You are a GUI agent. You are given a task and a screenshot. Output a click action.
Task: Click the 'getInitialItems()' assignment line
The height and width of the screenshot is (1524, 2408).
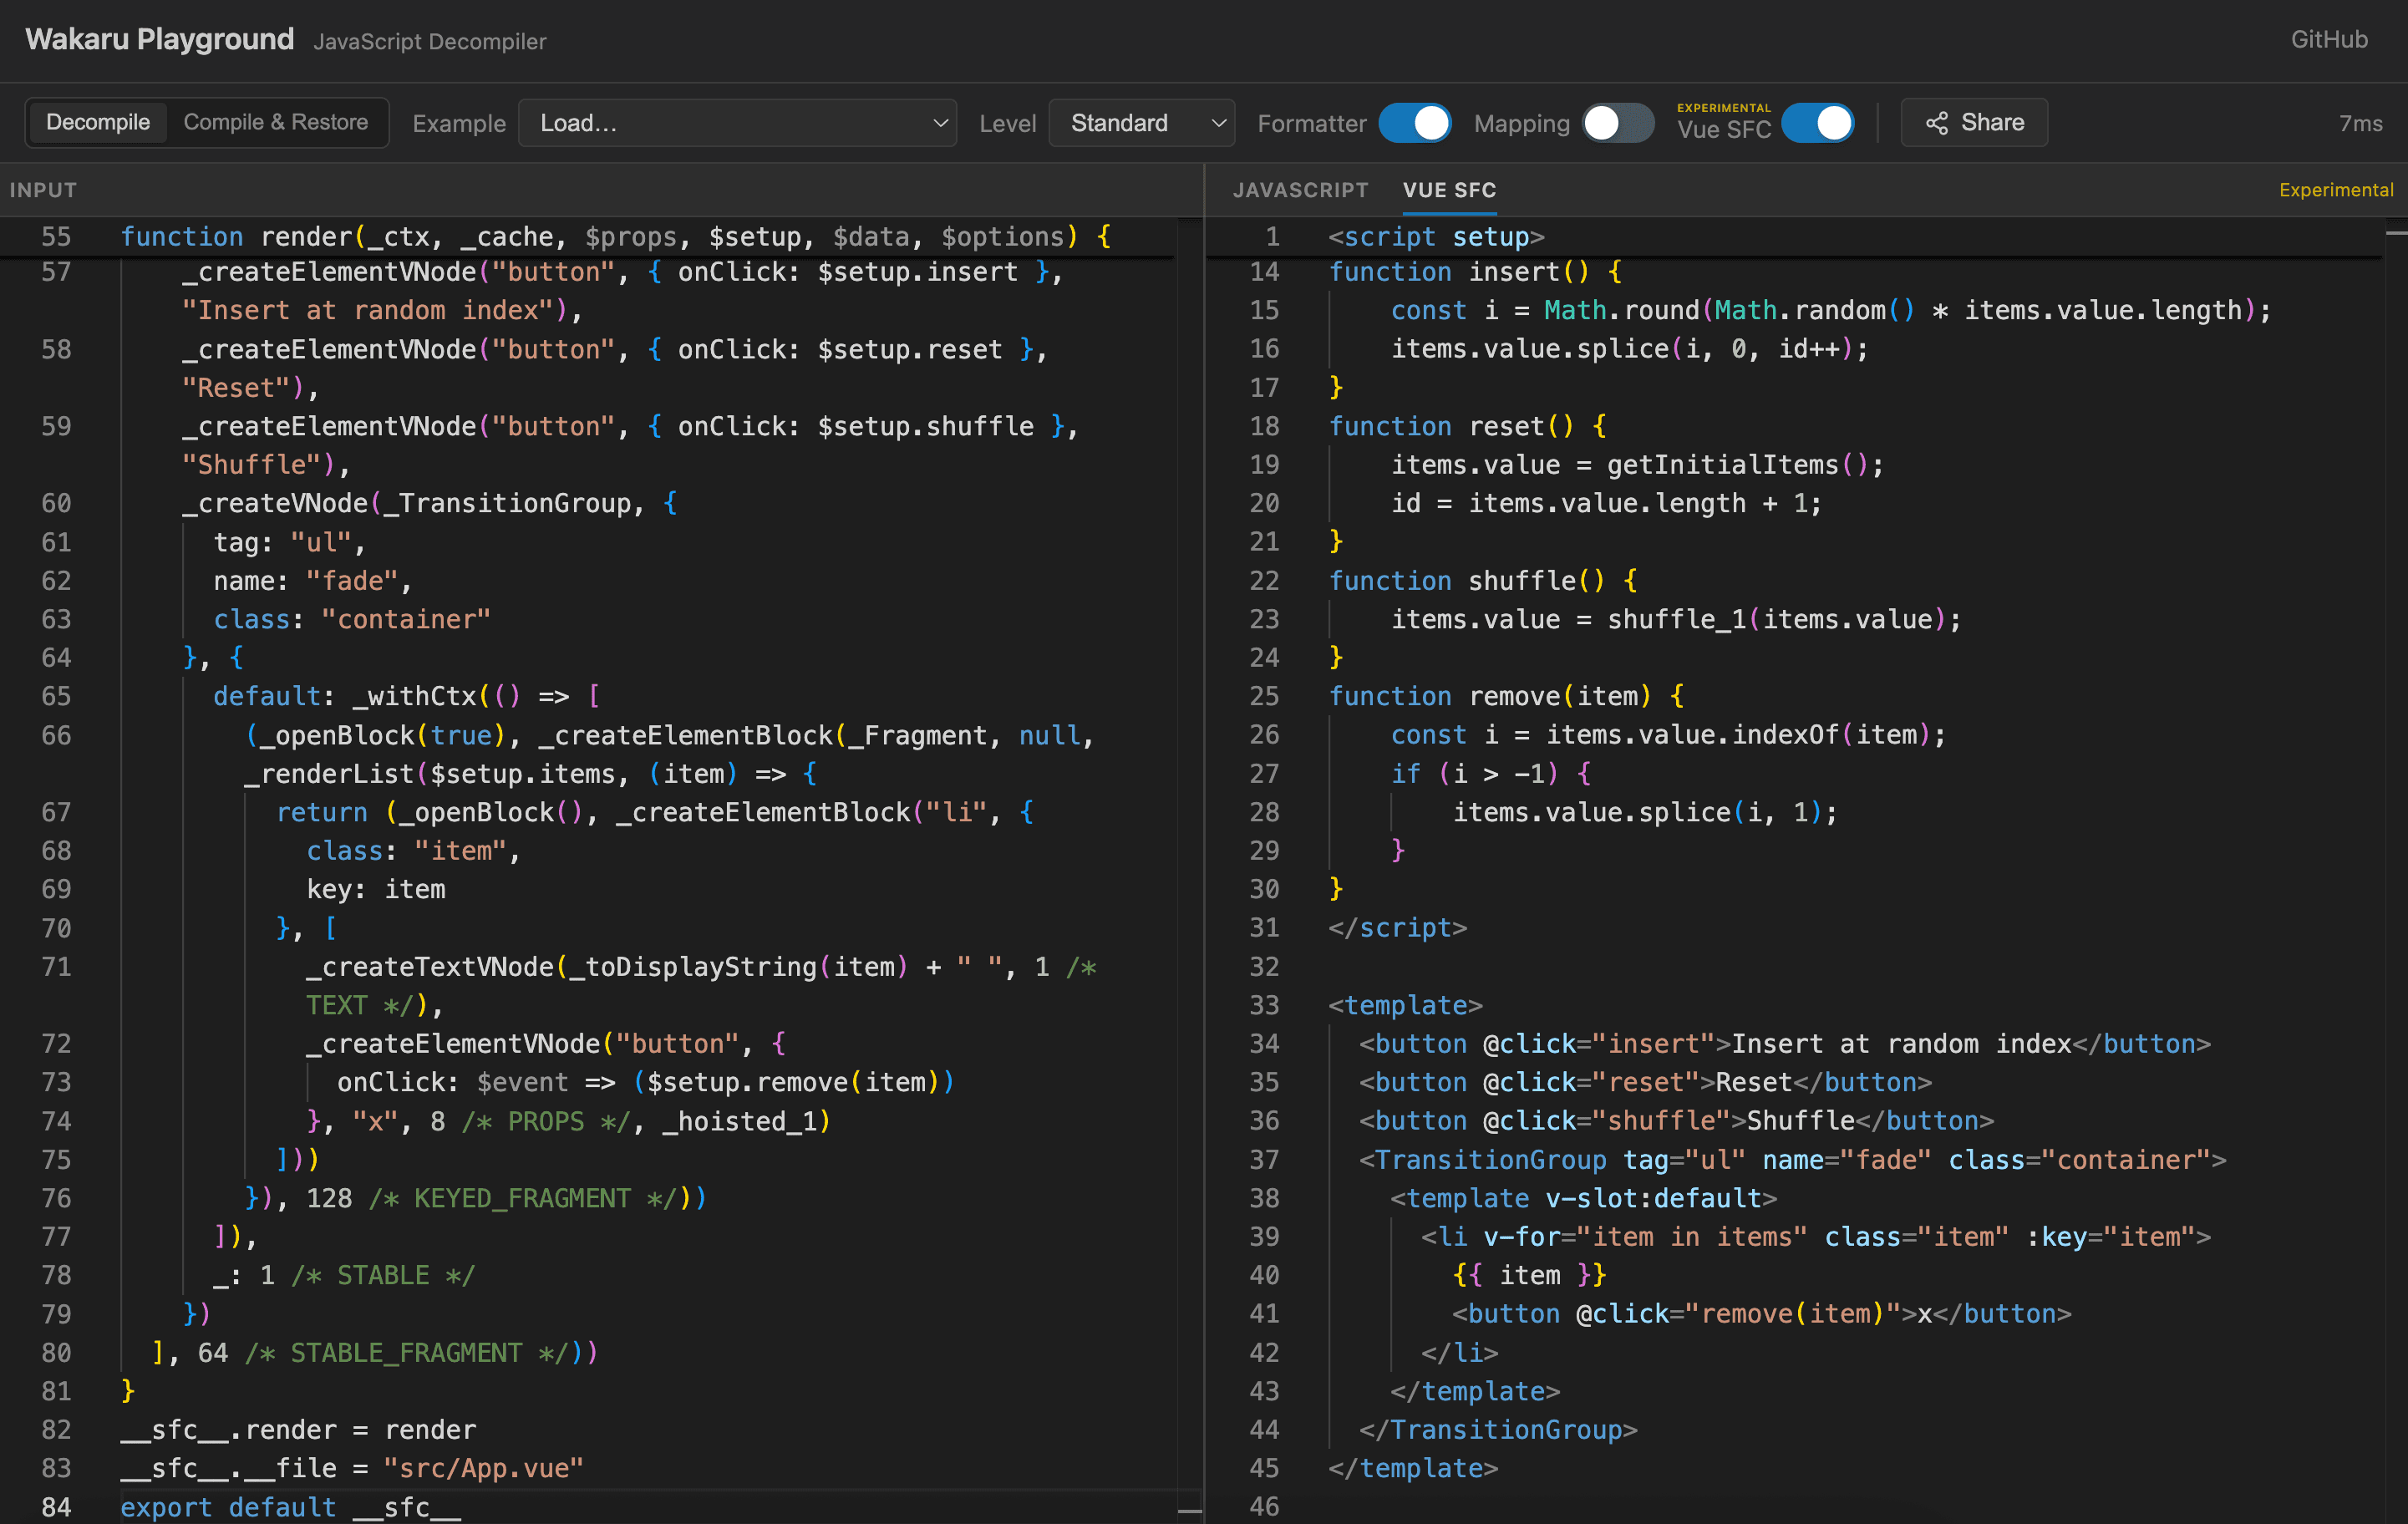(1637, 464)
